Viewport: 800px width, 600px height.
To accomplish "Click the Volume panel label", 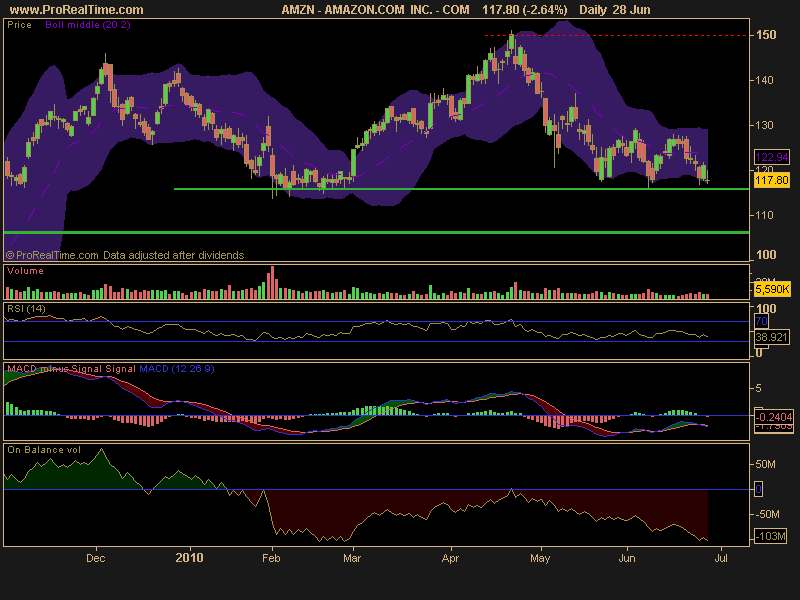I will pyautogui.click(x=25, y=271).
